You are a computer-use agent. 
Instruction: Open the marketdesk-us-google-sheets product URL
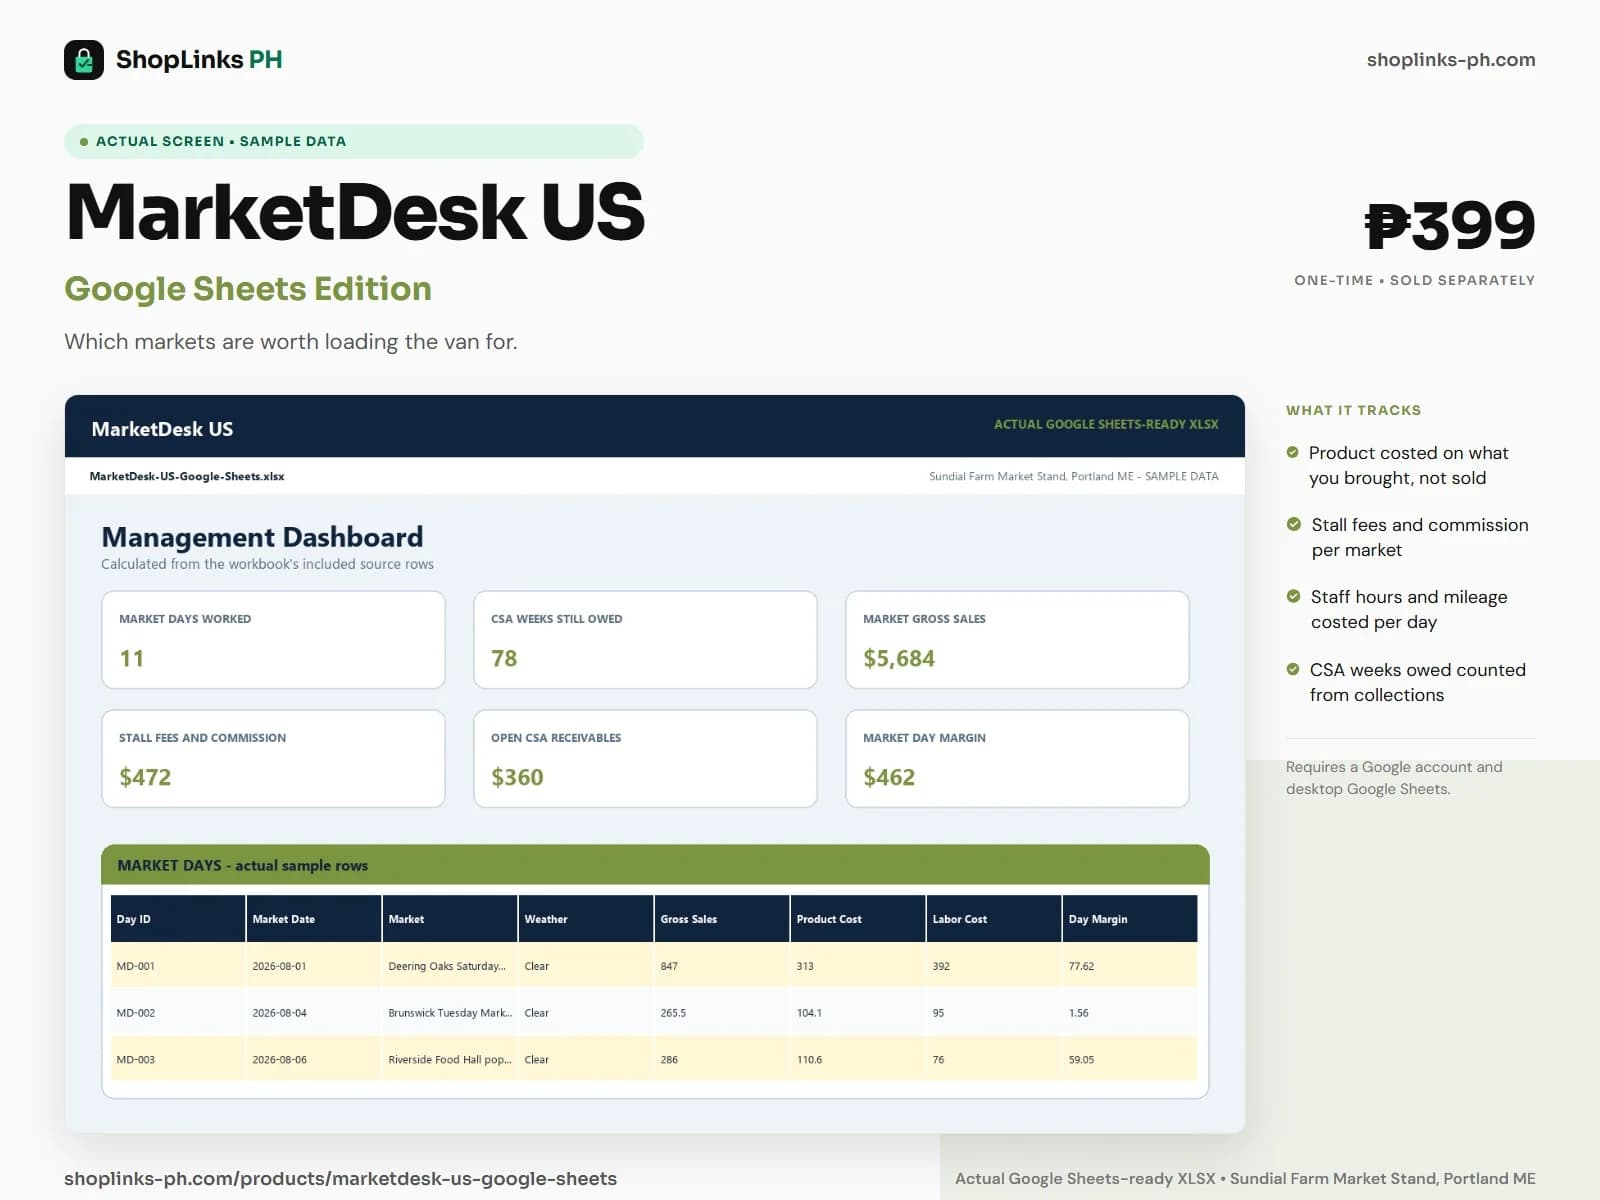click(x=340, y=1179)
